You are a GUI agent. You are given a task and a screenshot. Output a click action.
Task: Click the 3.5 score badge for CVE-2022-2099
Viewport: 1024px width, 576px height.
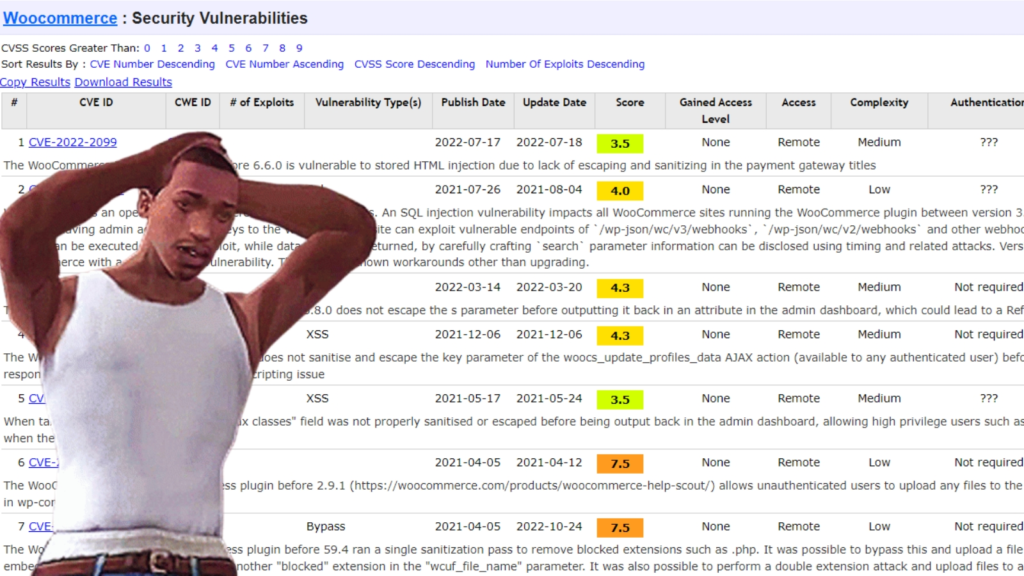[620, 144]
